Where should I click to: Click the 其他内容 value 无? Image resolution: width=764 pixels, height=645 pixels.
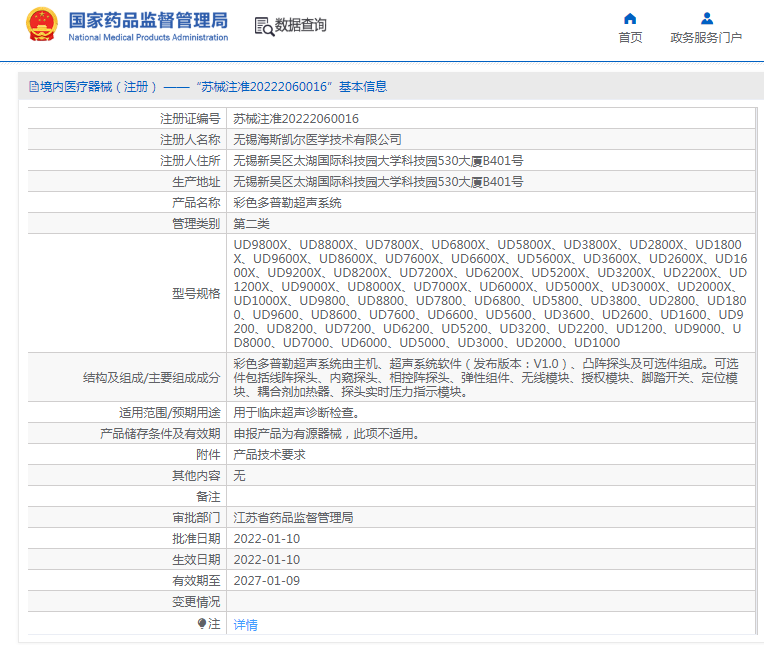click(239, 475)
